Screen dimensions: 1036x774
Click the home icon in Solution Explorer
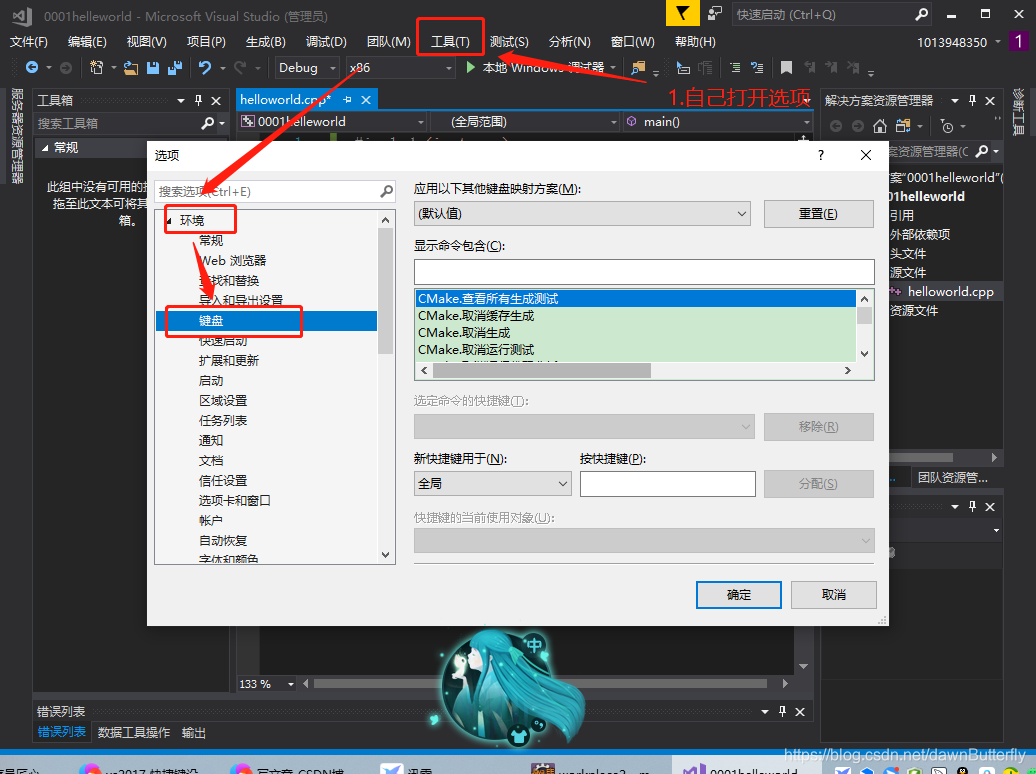(879, 126)
